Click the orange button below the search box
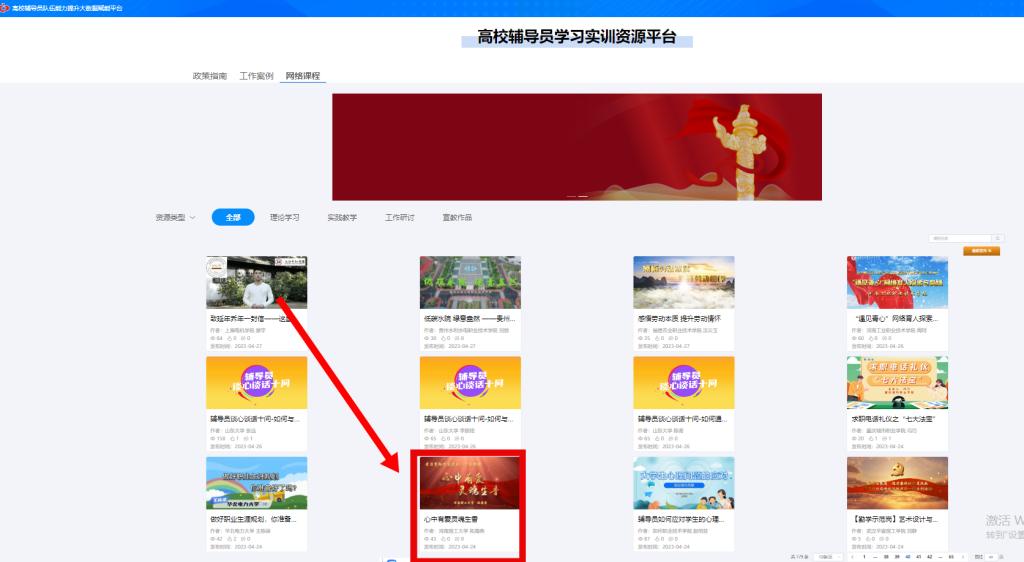Image resolution: width=1024 pixels, height=562 pixels. [x=981, y=251]
